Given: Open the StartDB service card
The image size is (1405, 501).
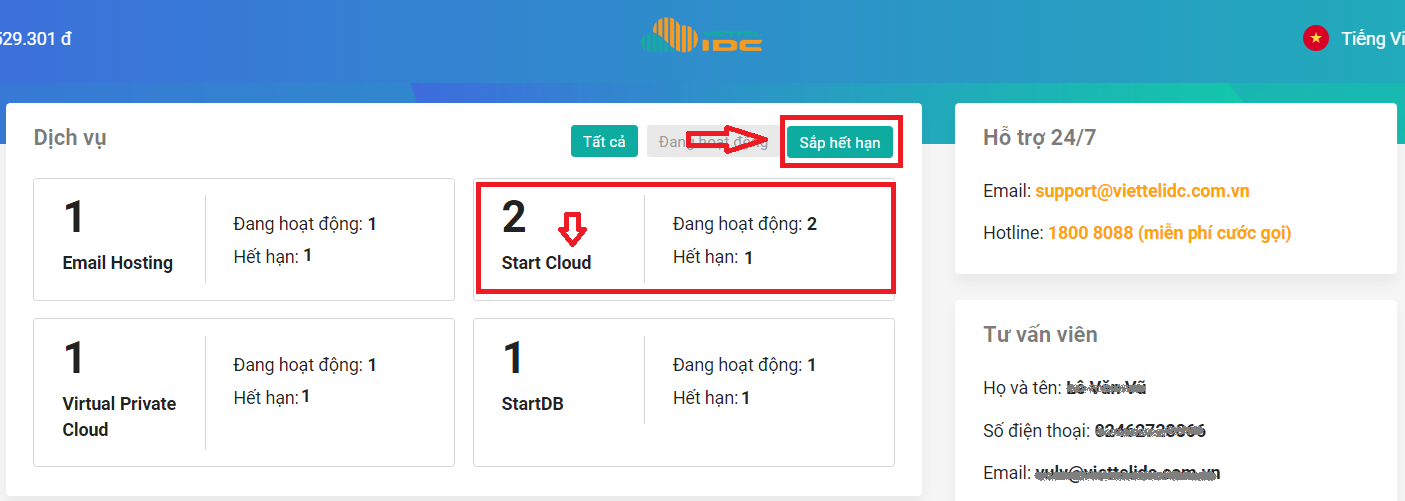Looking at the screenshot, I should (684, 392).
